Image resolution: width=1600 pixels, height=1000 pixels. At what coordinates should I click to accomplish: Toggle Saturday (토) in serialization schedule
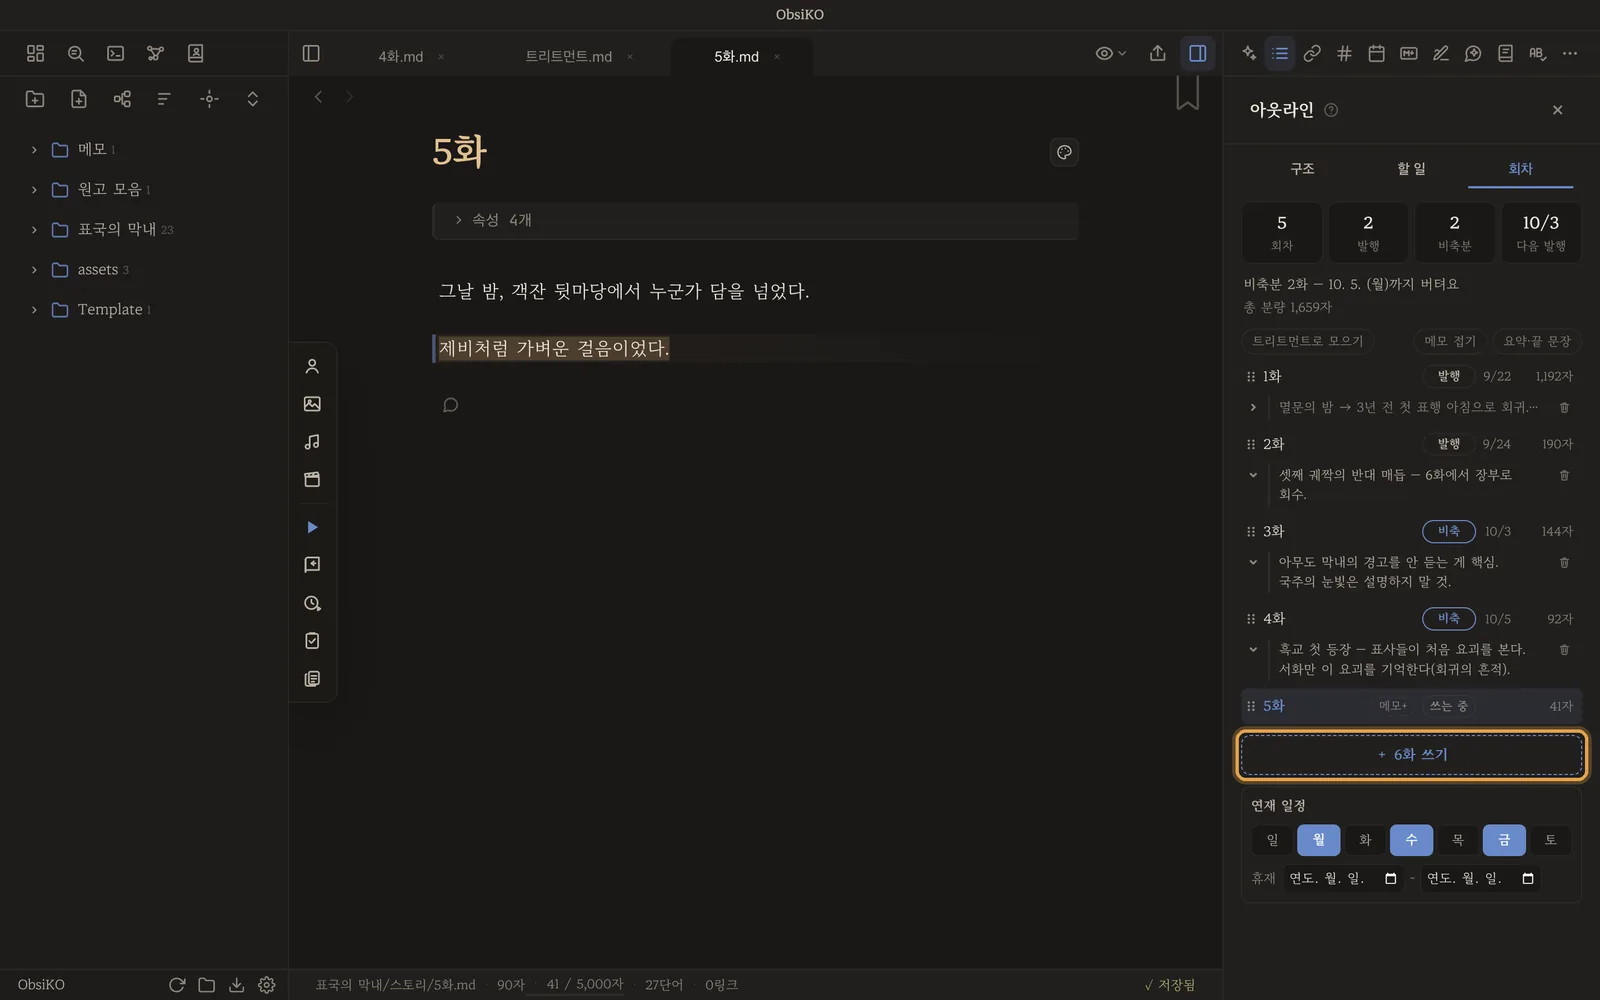point(1550,840)
